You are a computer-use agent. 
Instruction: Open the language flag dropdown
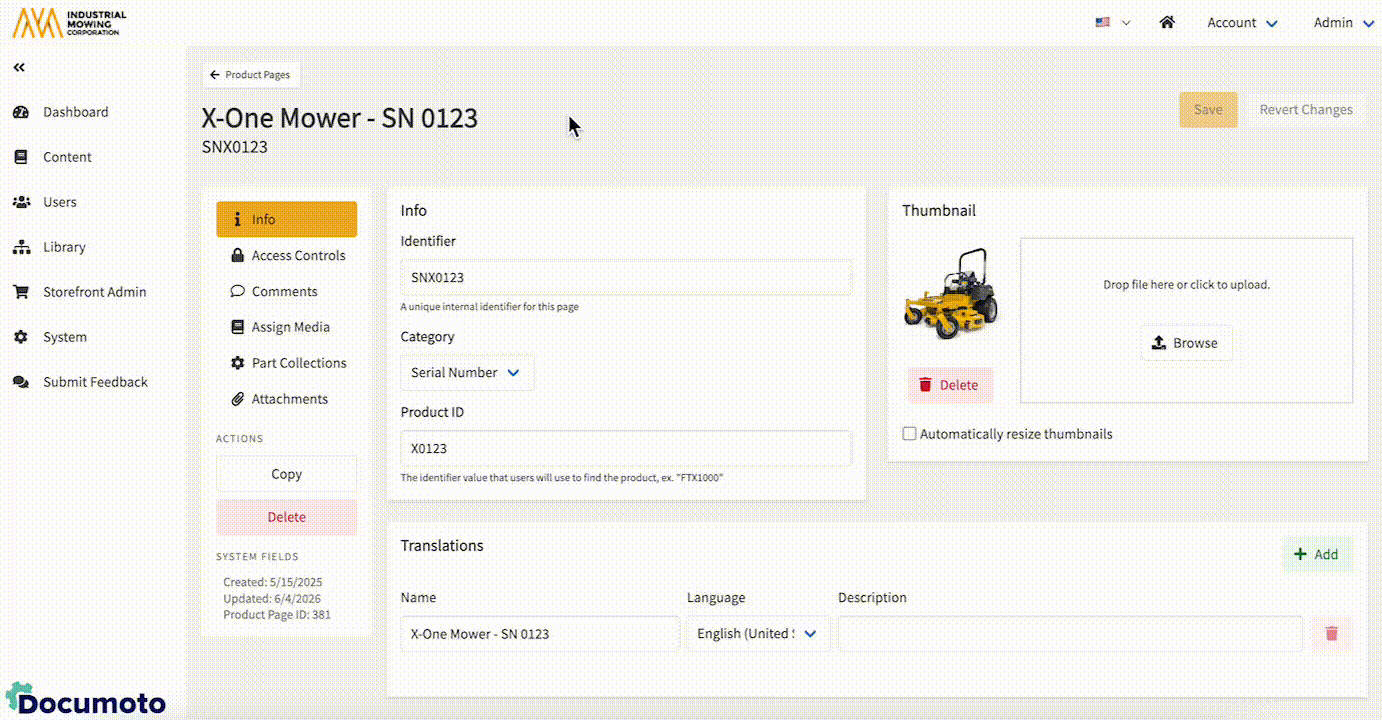pos(1113,22)
